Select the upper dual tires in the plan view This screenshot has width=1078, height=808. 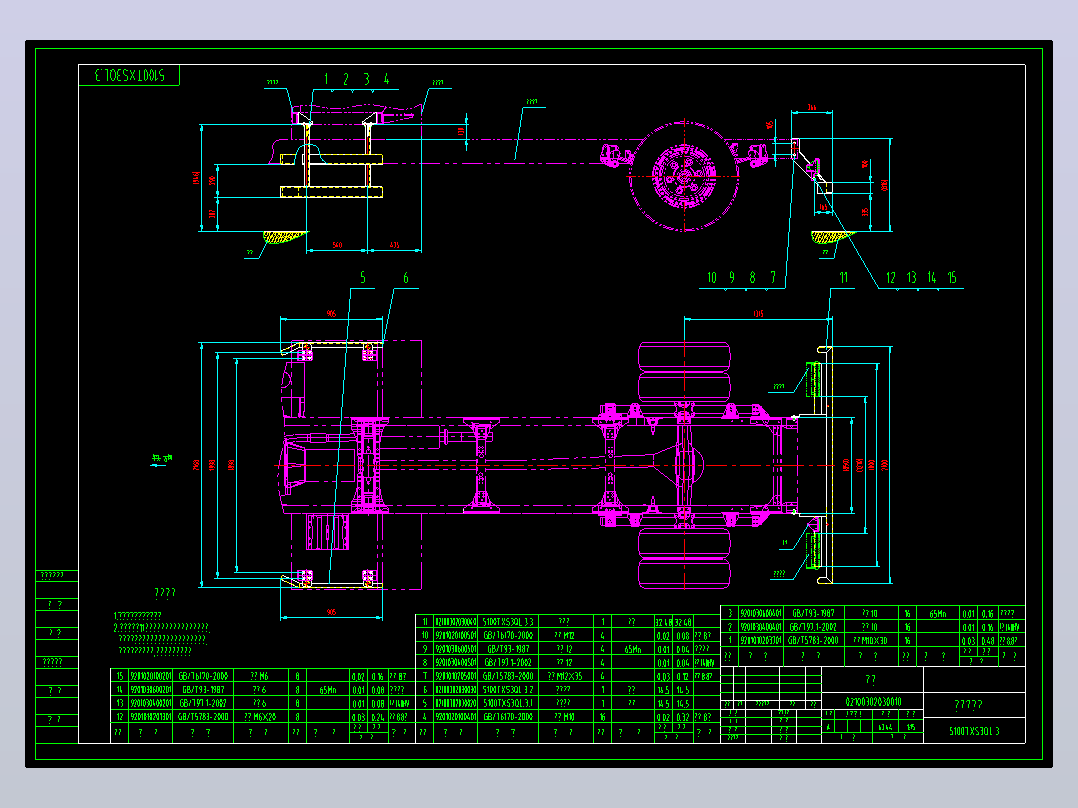tap(684, 372)
